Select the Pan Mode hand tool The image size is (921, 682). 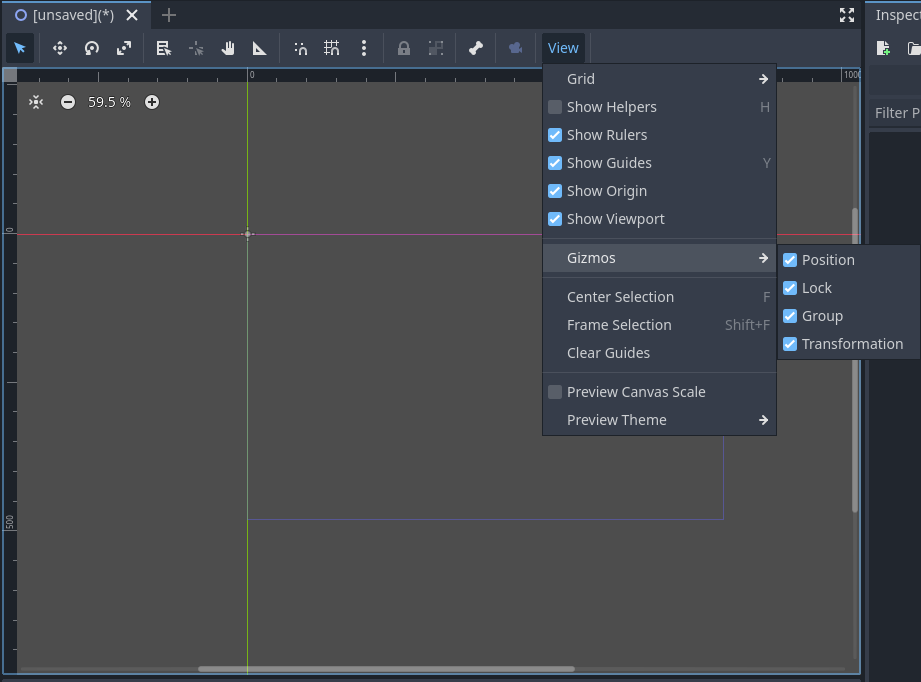tap(227, 47)
